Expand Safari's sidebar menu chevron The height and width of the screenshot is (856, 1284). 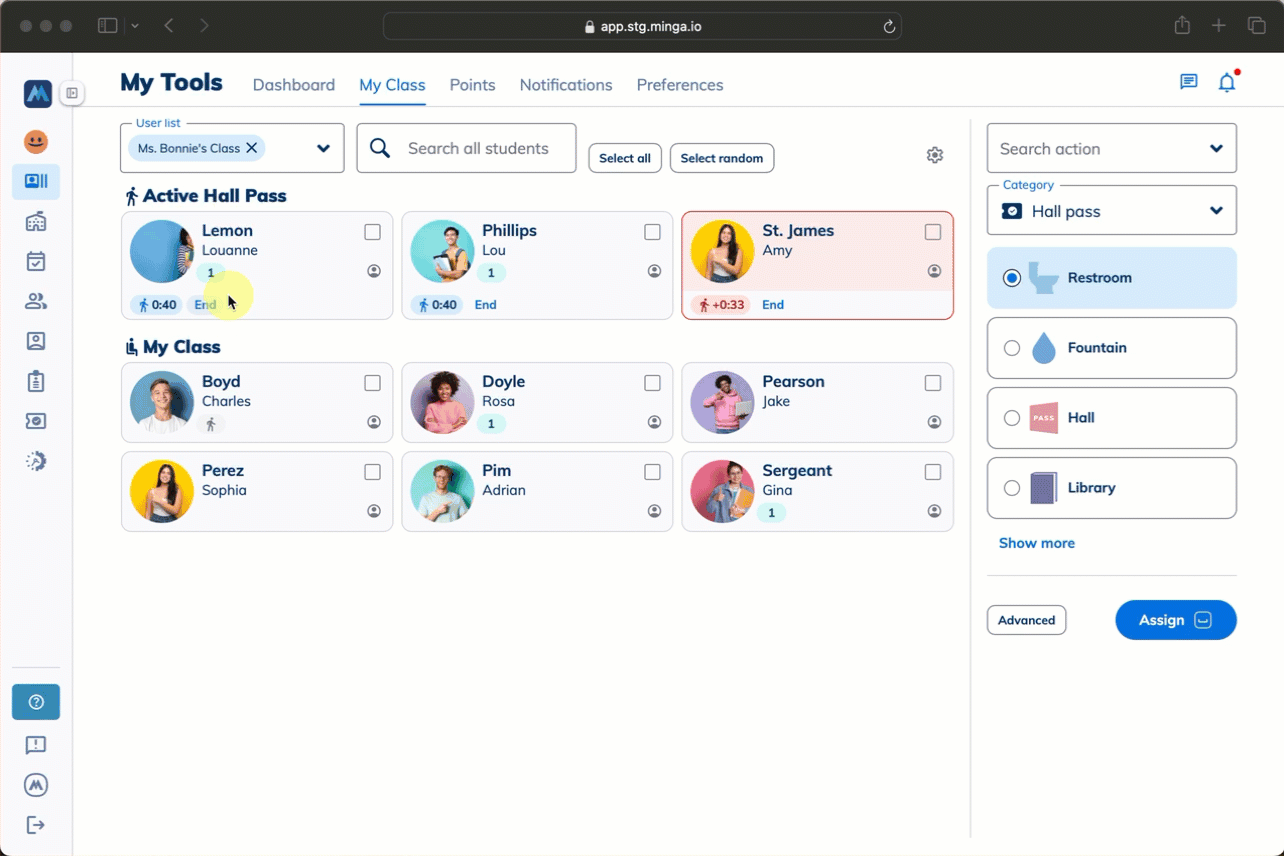(135, 26)
